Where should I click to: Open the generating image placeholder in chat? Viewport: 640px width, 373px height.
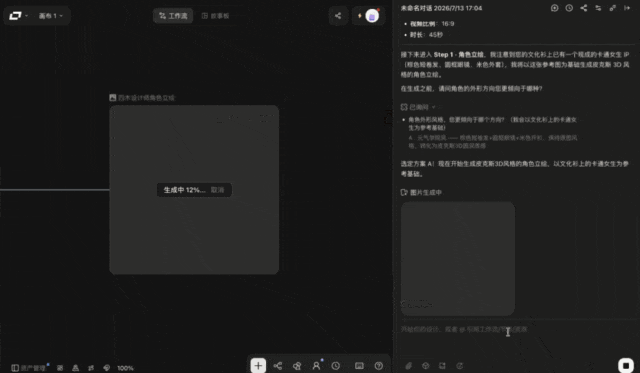(458, 258)
